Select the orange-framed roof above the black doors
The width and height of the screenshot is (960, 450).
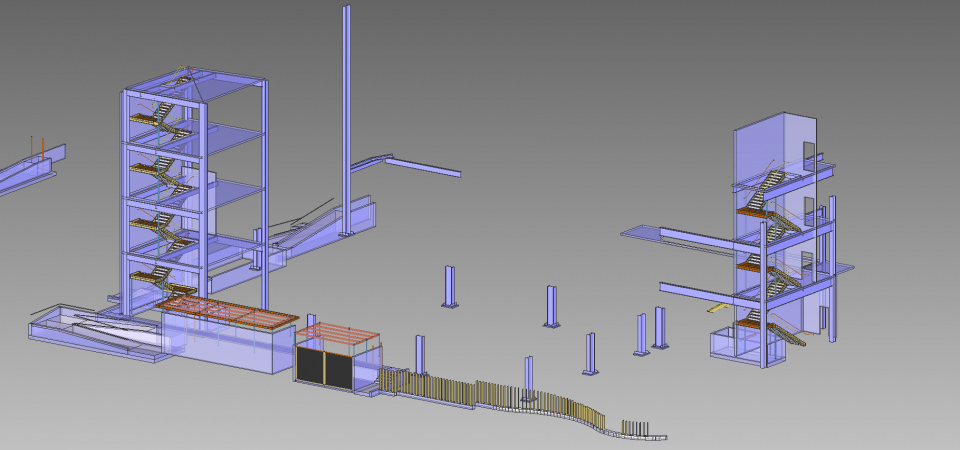[340, 332]
